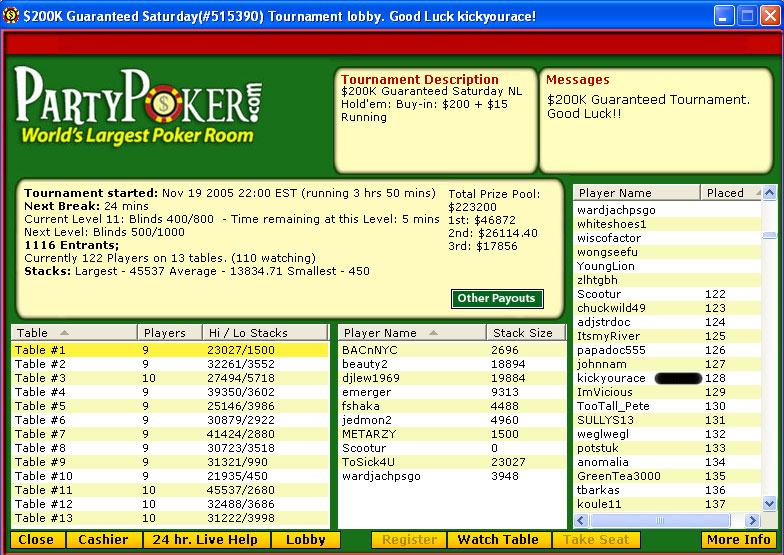Open the Lobby from the bottom bar

tap(305, 540)
